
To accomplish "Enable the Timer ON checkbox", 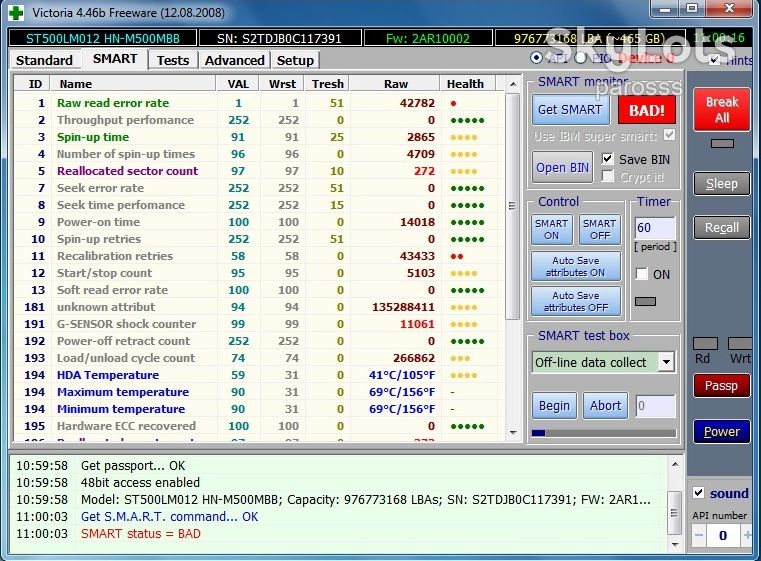I will click(642, 274).
